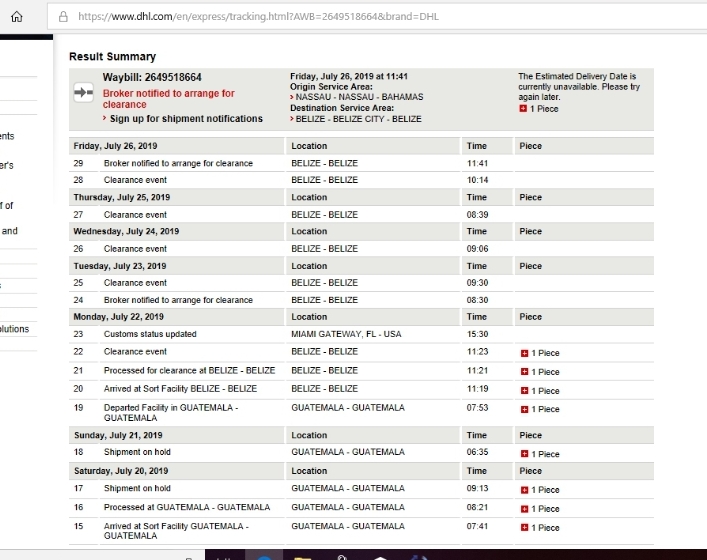
Task: Click Location column header in Friday section
Action: (309, 146)
